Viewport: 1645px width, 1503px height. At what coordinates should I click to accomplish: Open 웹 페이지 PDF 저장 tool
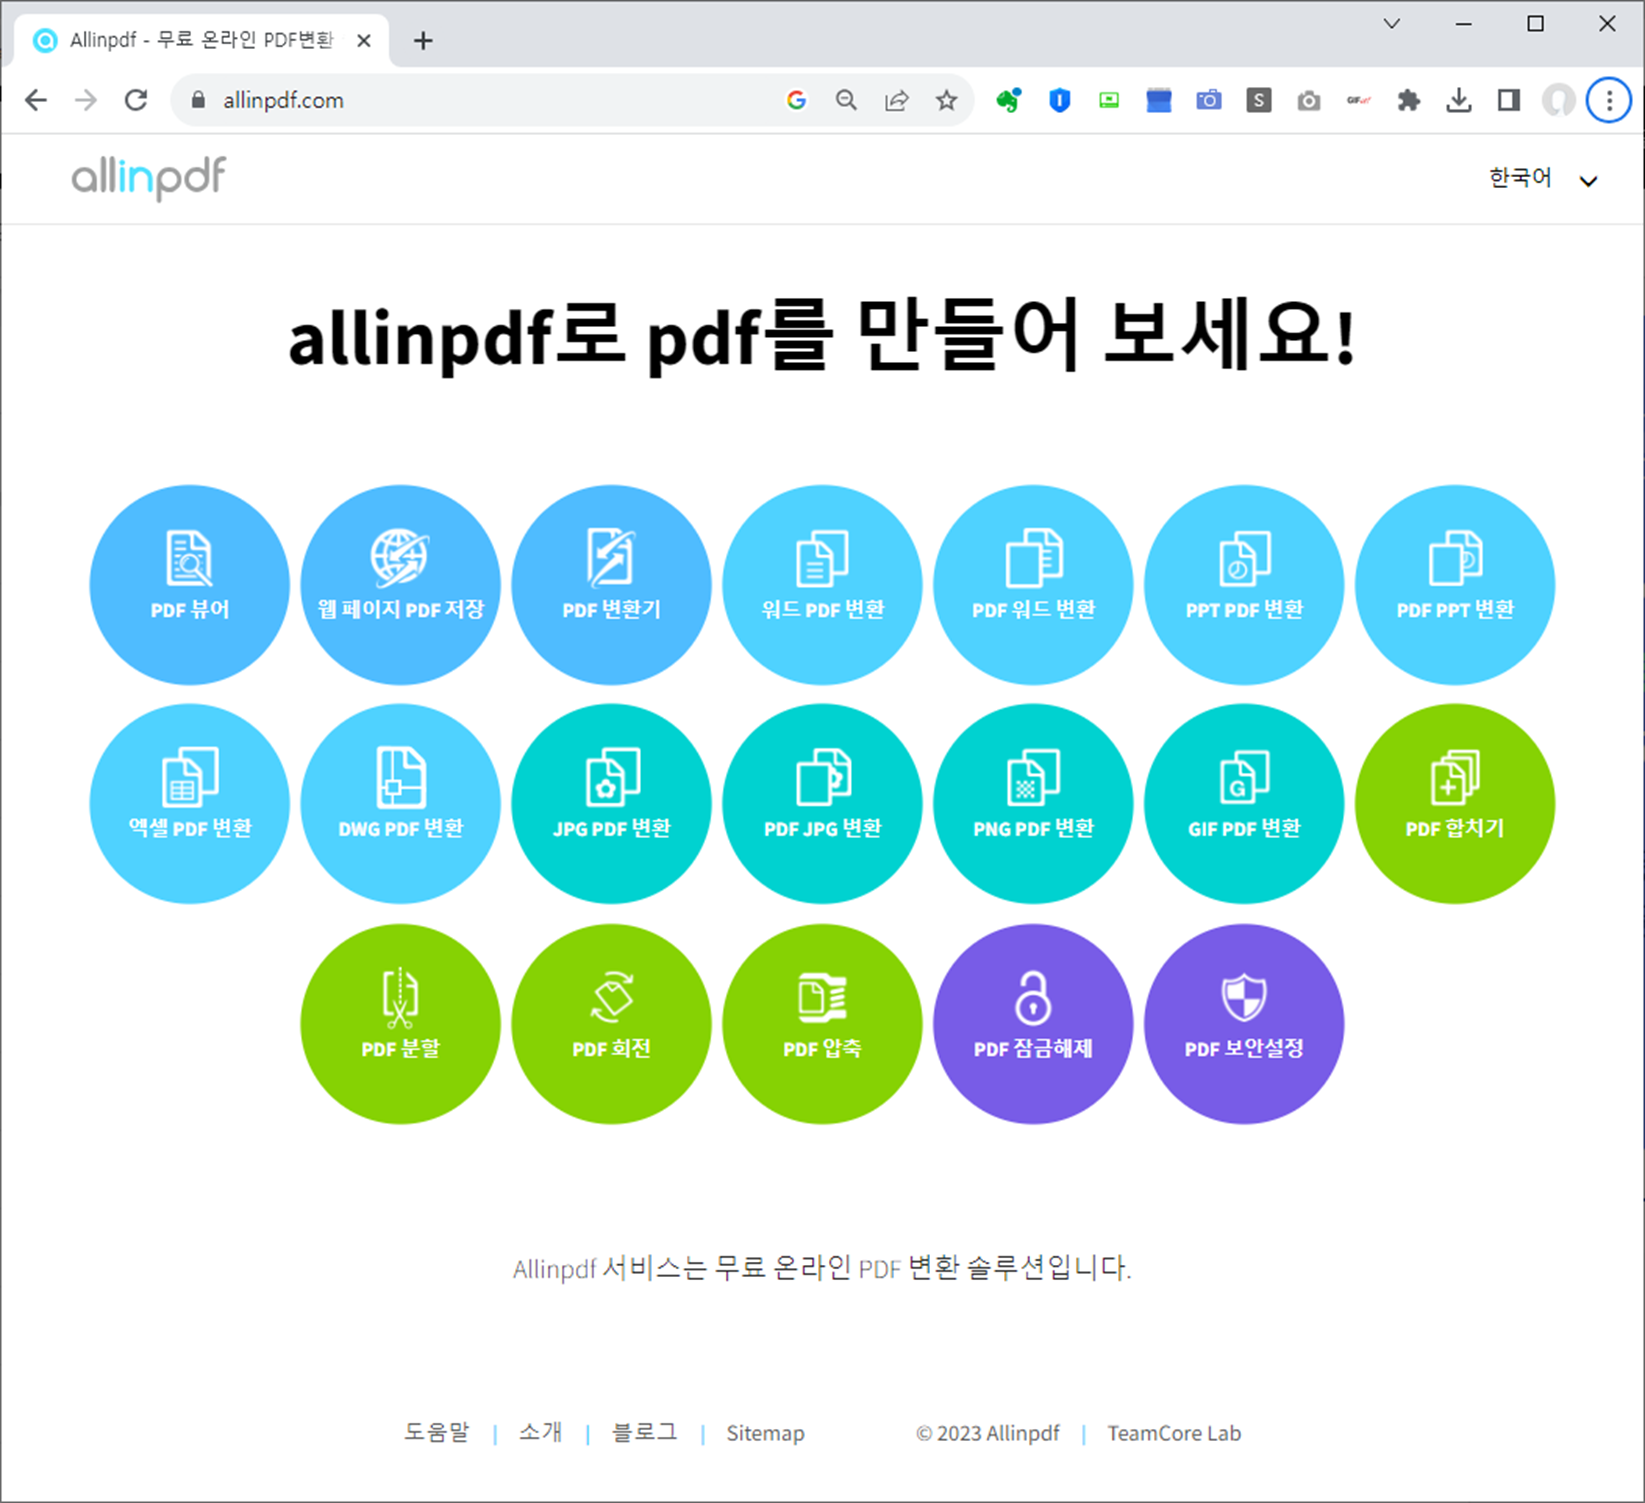click(x=401, y=585)
